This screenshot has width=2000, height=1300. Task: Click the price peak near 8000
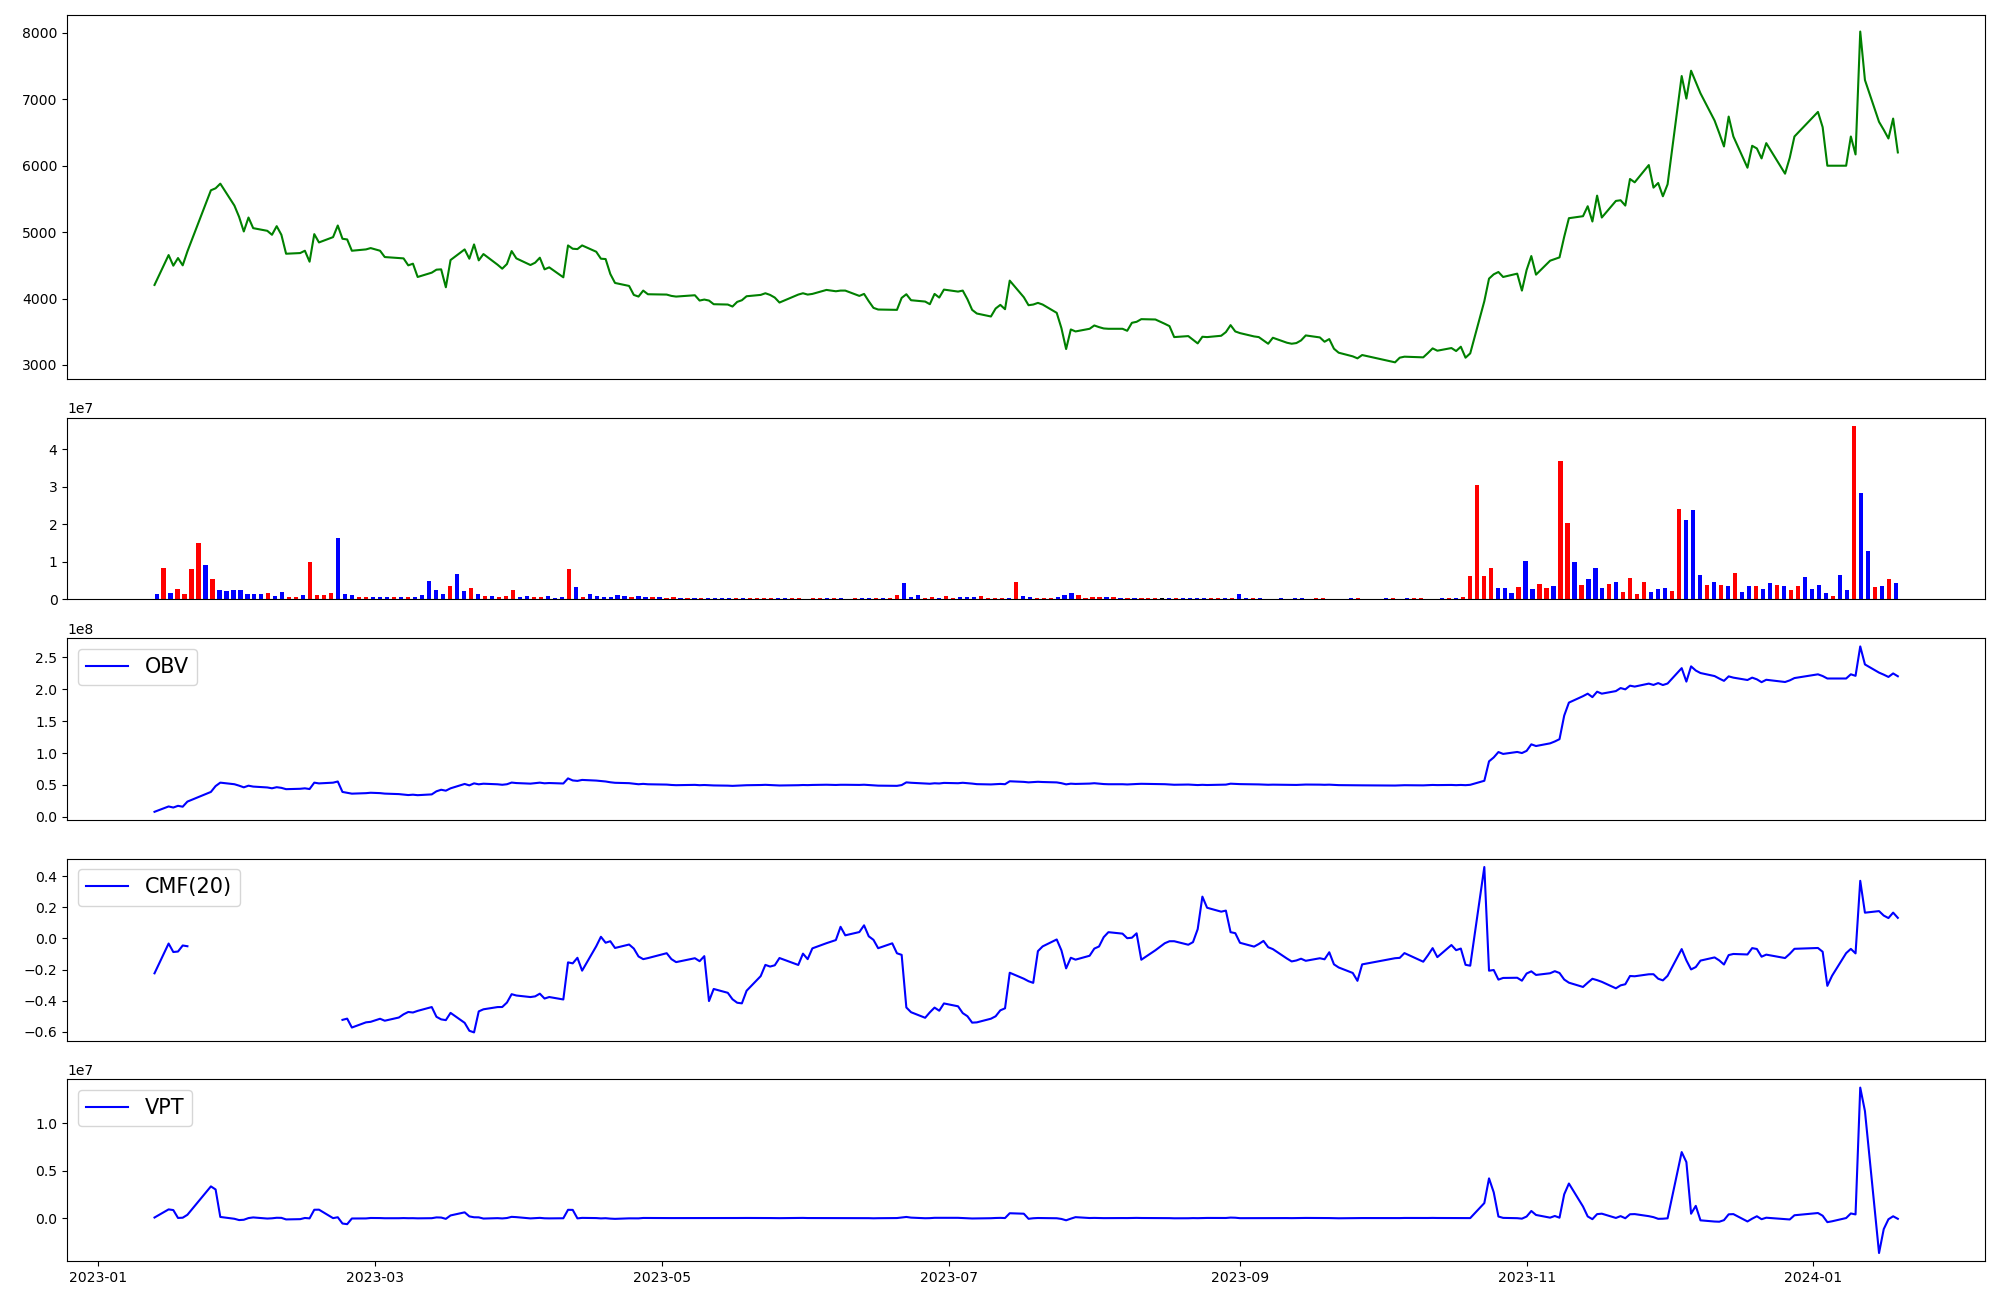point(1860,32)
